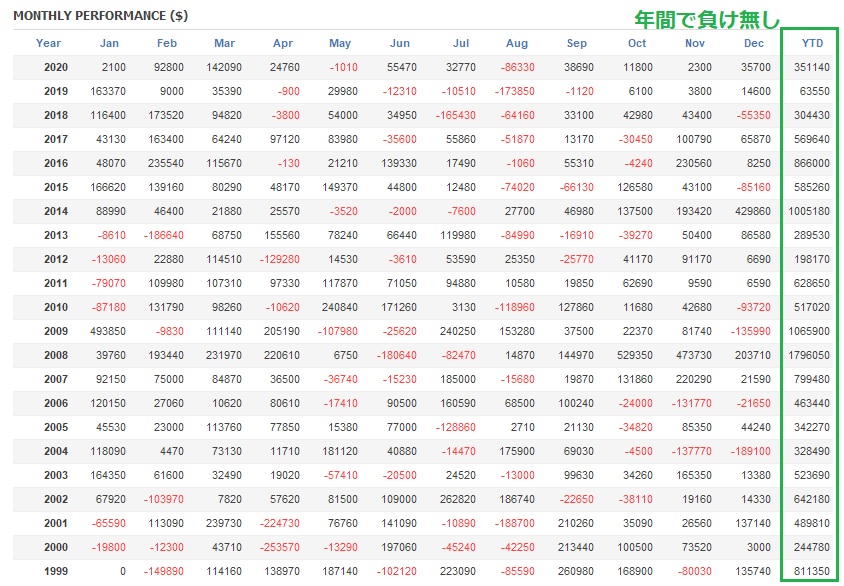
Task: Click 2004 Dec loss -189100
Action: click(x=750, y=451)
